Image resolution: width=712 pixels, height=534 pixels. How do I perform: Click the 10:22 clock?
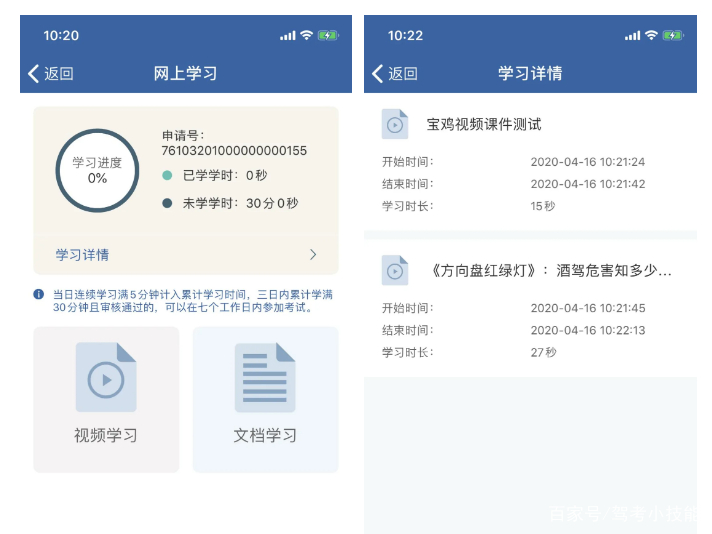coord(405,35)
